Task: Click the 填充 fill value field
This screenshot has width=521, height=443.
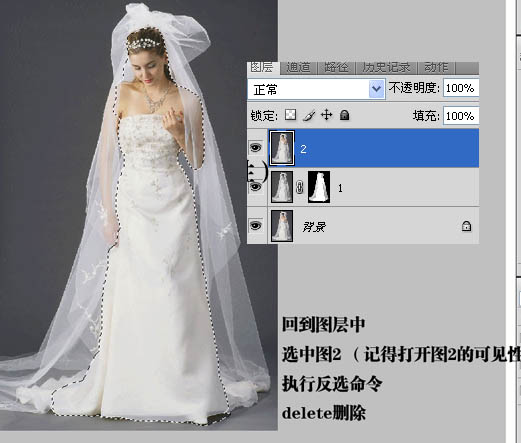Action: tap(461, 116)
